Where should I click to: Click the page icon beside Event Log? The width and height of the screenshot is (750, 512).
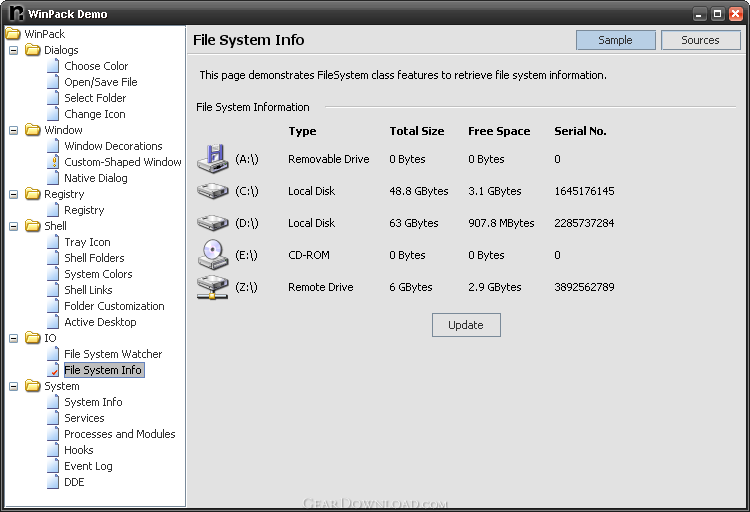coord(53,466)
